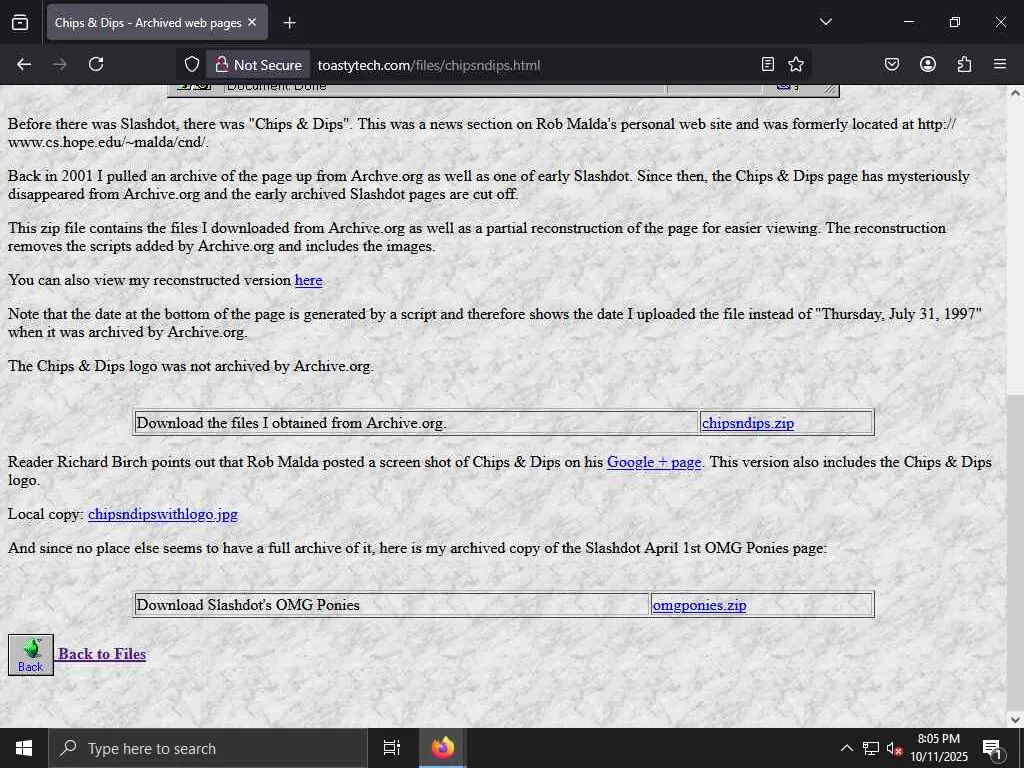The width and height of the screenshot is (1024, 768).
Task: Open the Windows Start menu
Action: 24,748
